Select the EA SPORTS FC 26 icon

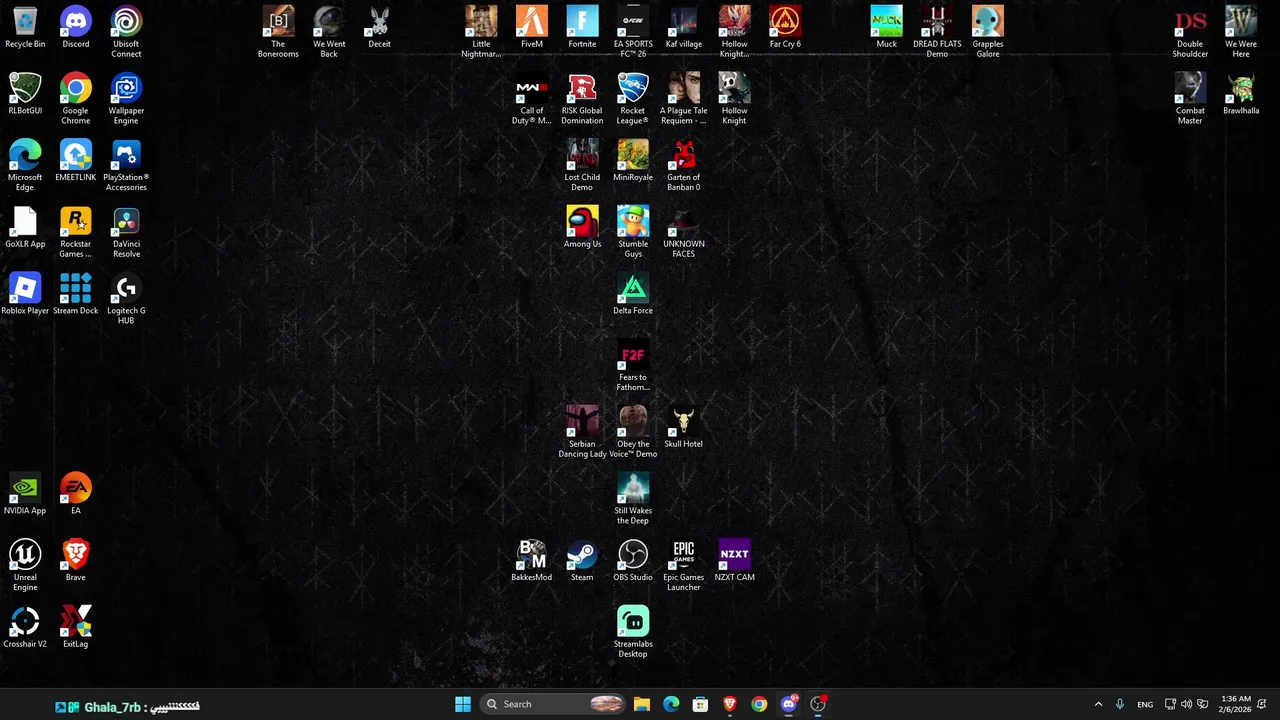pos(633,32)
